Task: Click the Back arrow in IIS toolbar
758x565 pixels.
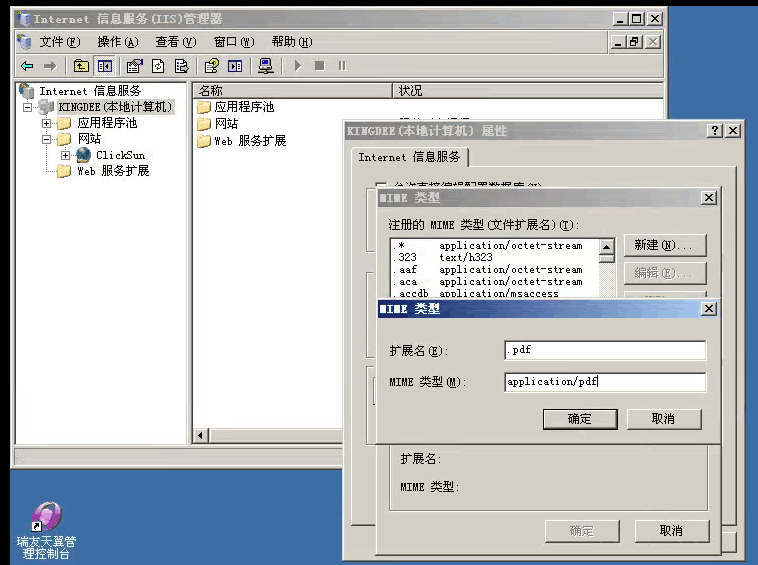Action: [x=27, y=66]
